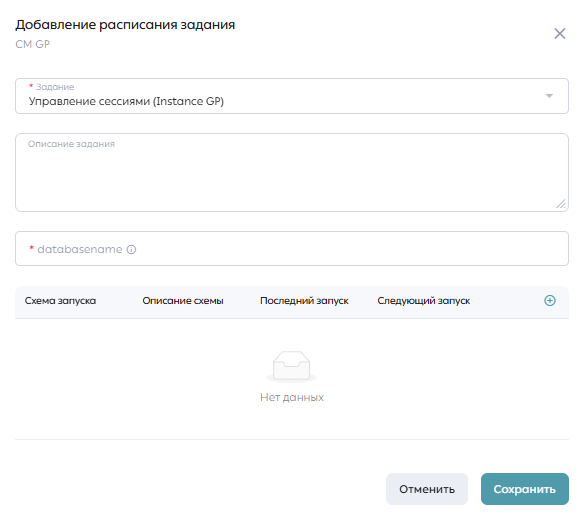586x522 pixels.
Task: Add a launch schedule with plus icon
Action: [549, 300]
